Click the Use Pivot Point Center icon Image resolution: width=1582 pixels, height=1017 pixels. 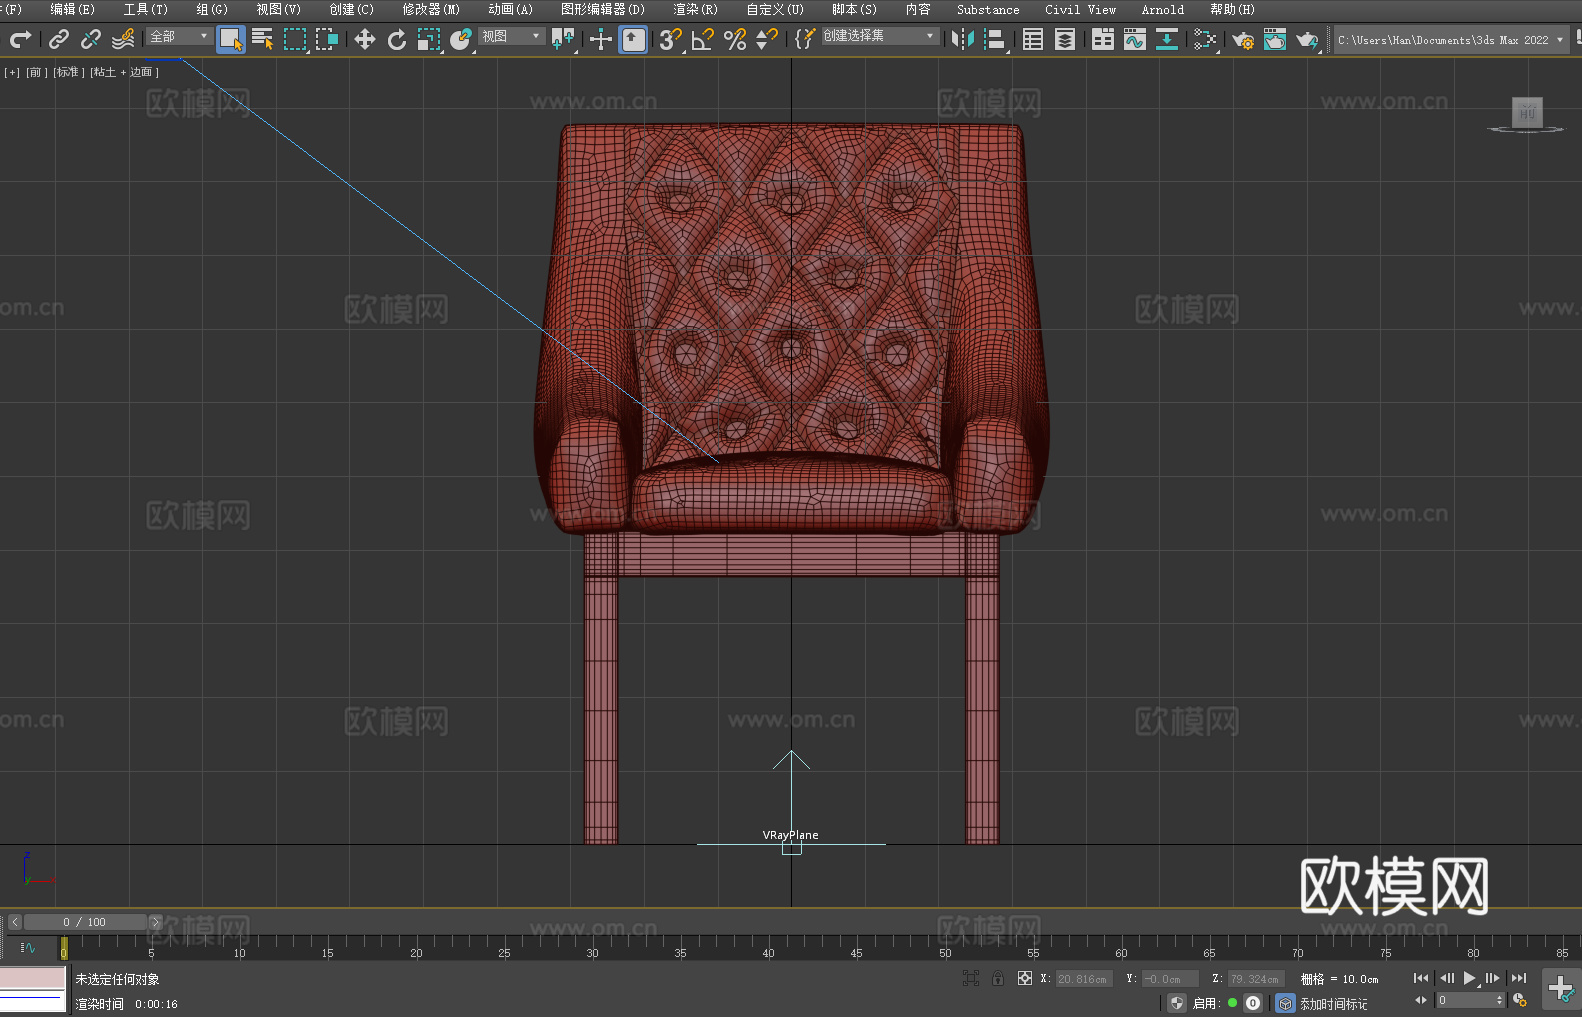pos(563,39)
